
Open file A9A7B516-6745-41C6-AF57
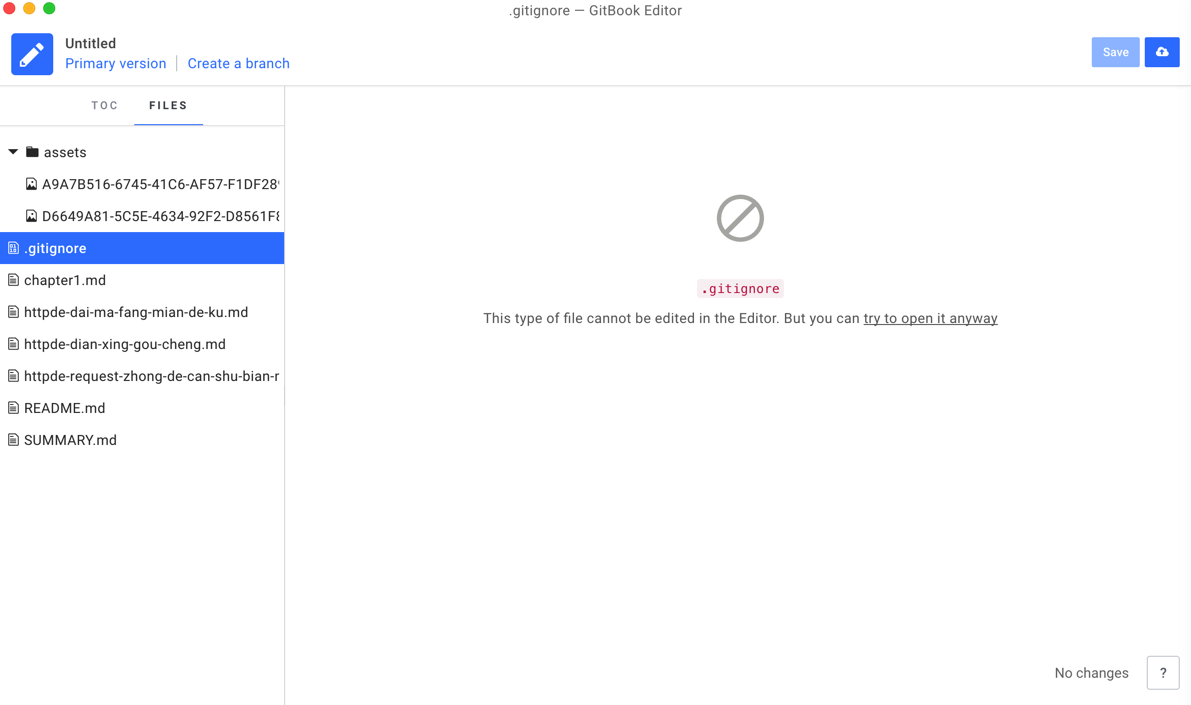coord(142,184)
